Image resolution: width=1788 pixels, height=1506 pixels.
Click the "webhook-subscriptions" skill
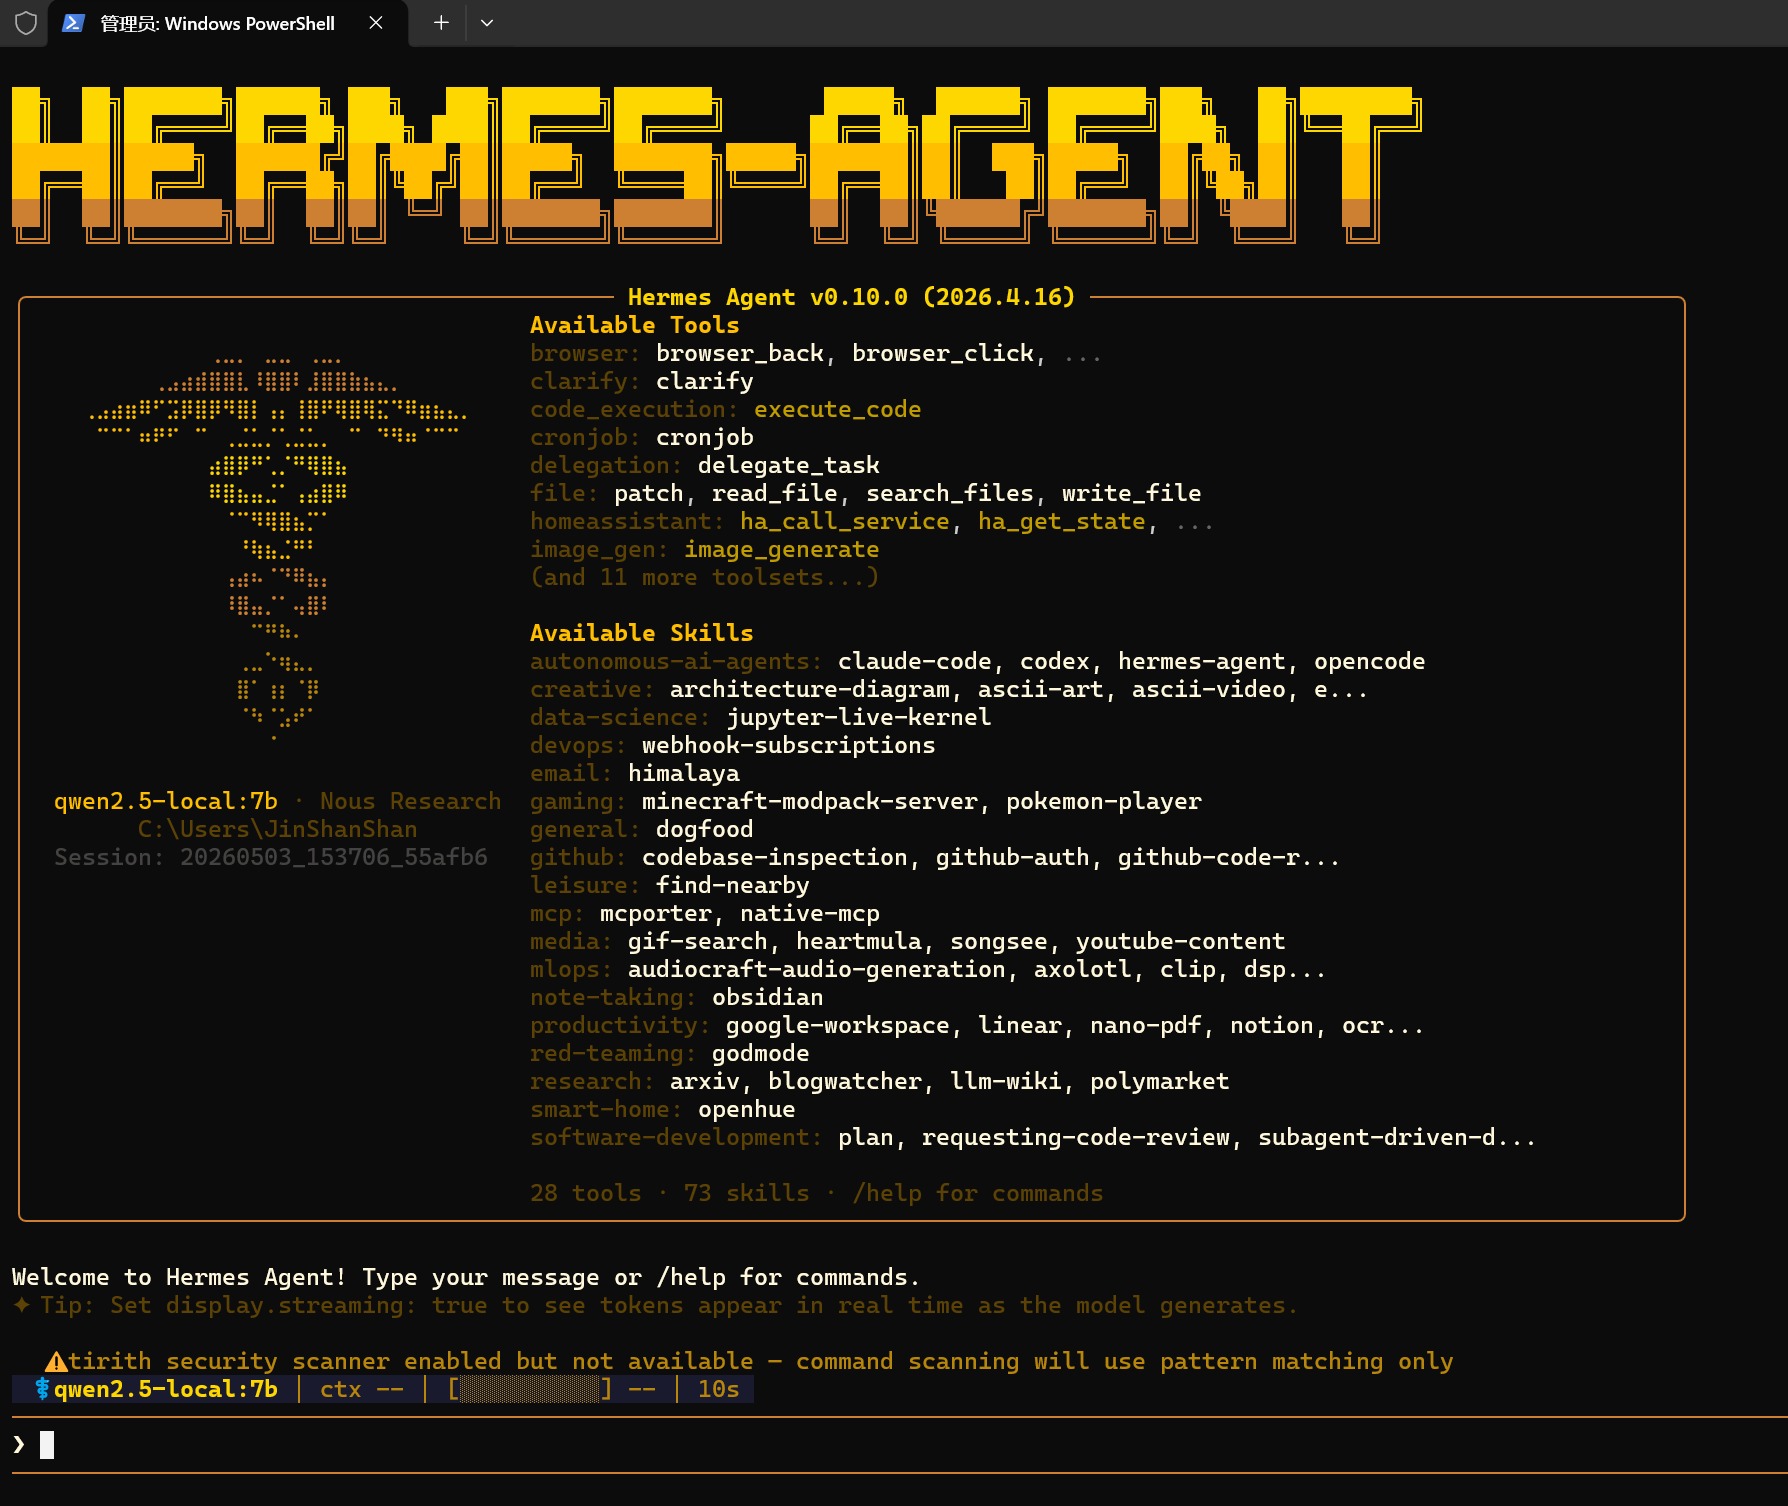click(x=789, y=745)
